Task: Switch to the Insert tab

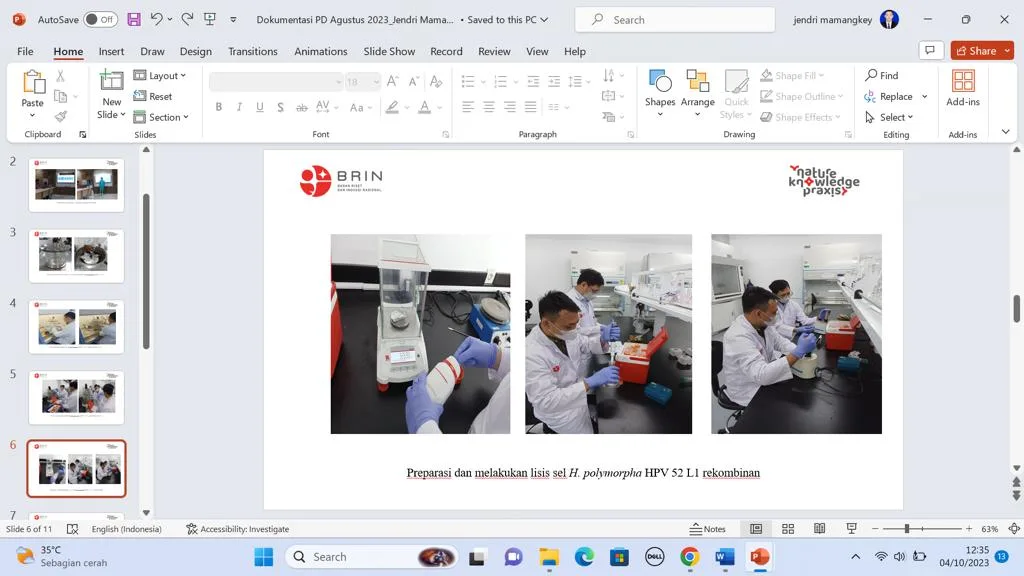Action: coord(111,51)
